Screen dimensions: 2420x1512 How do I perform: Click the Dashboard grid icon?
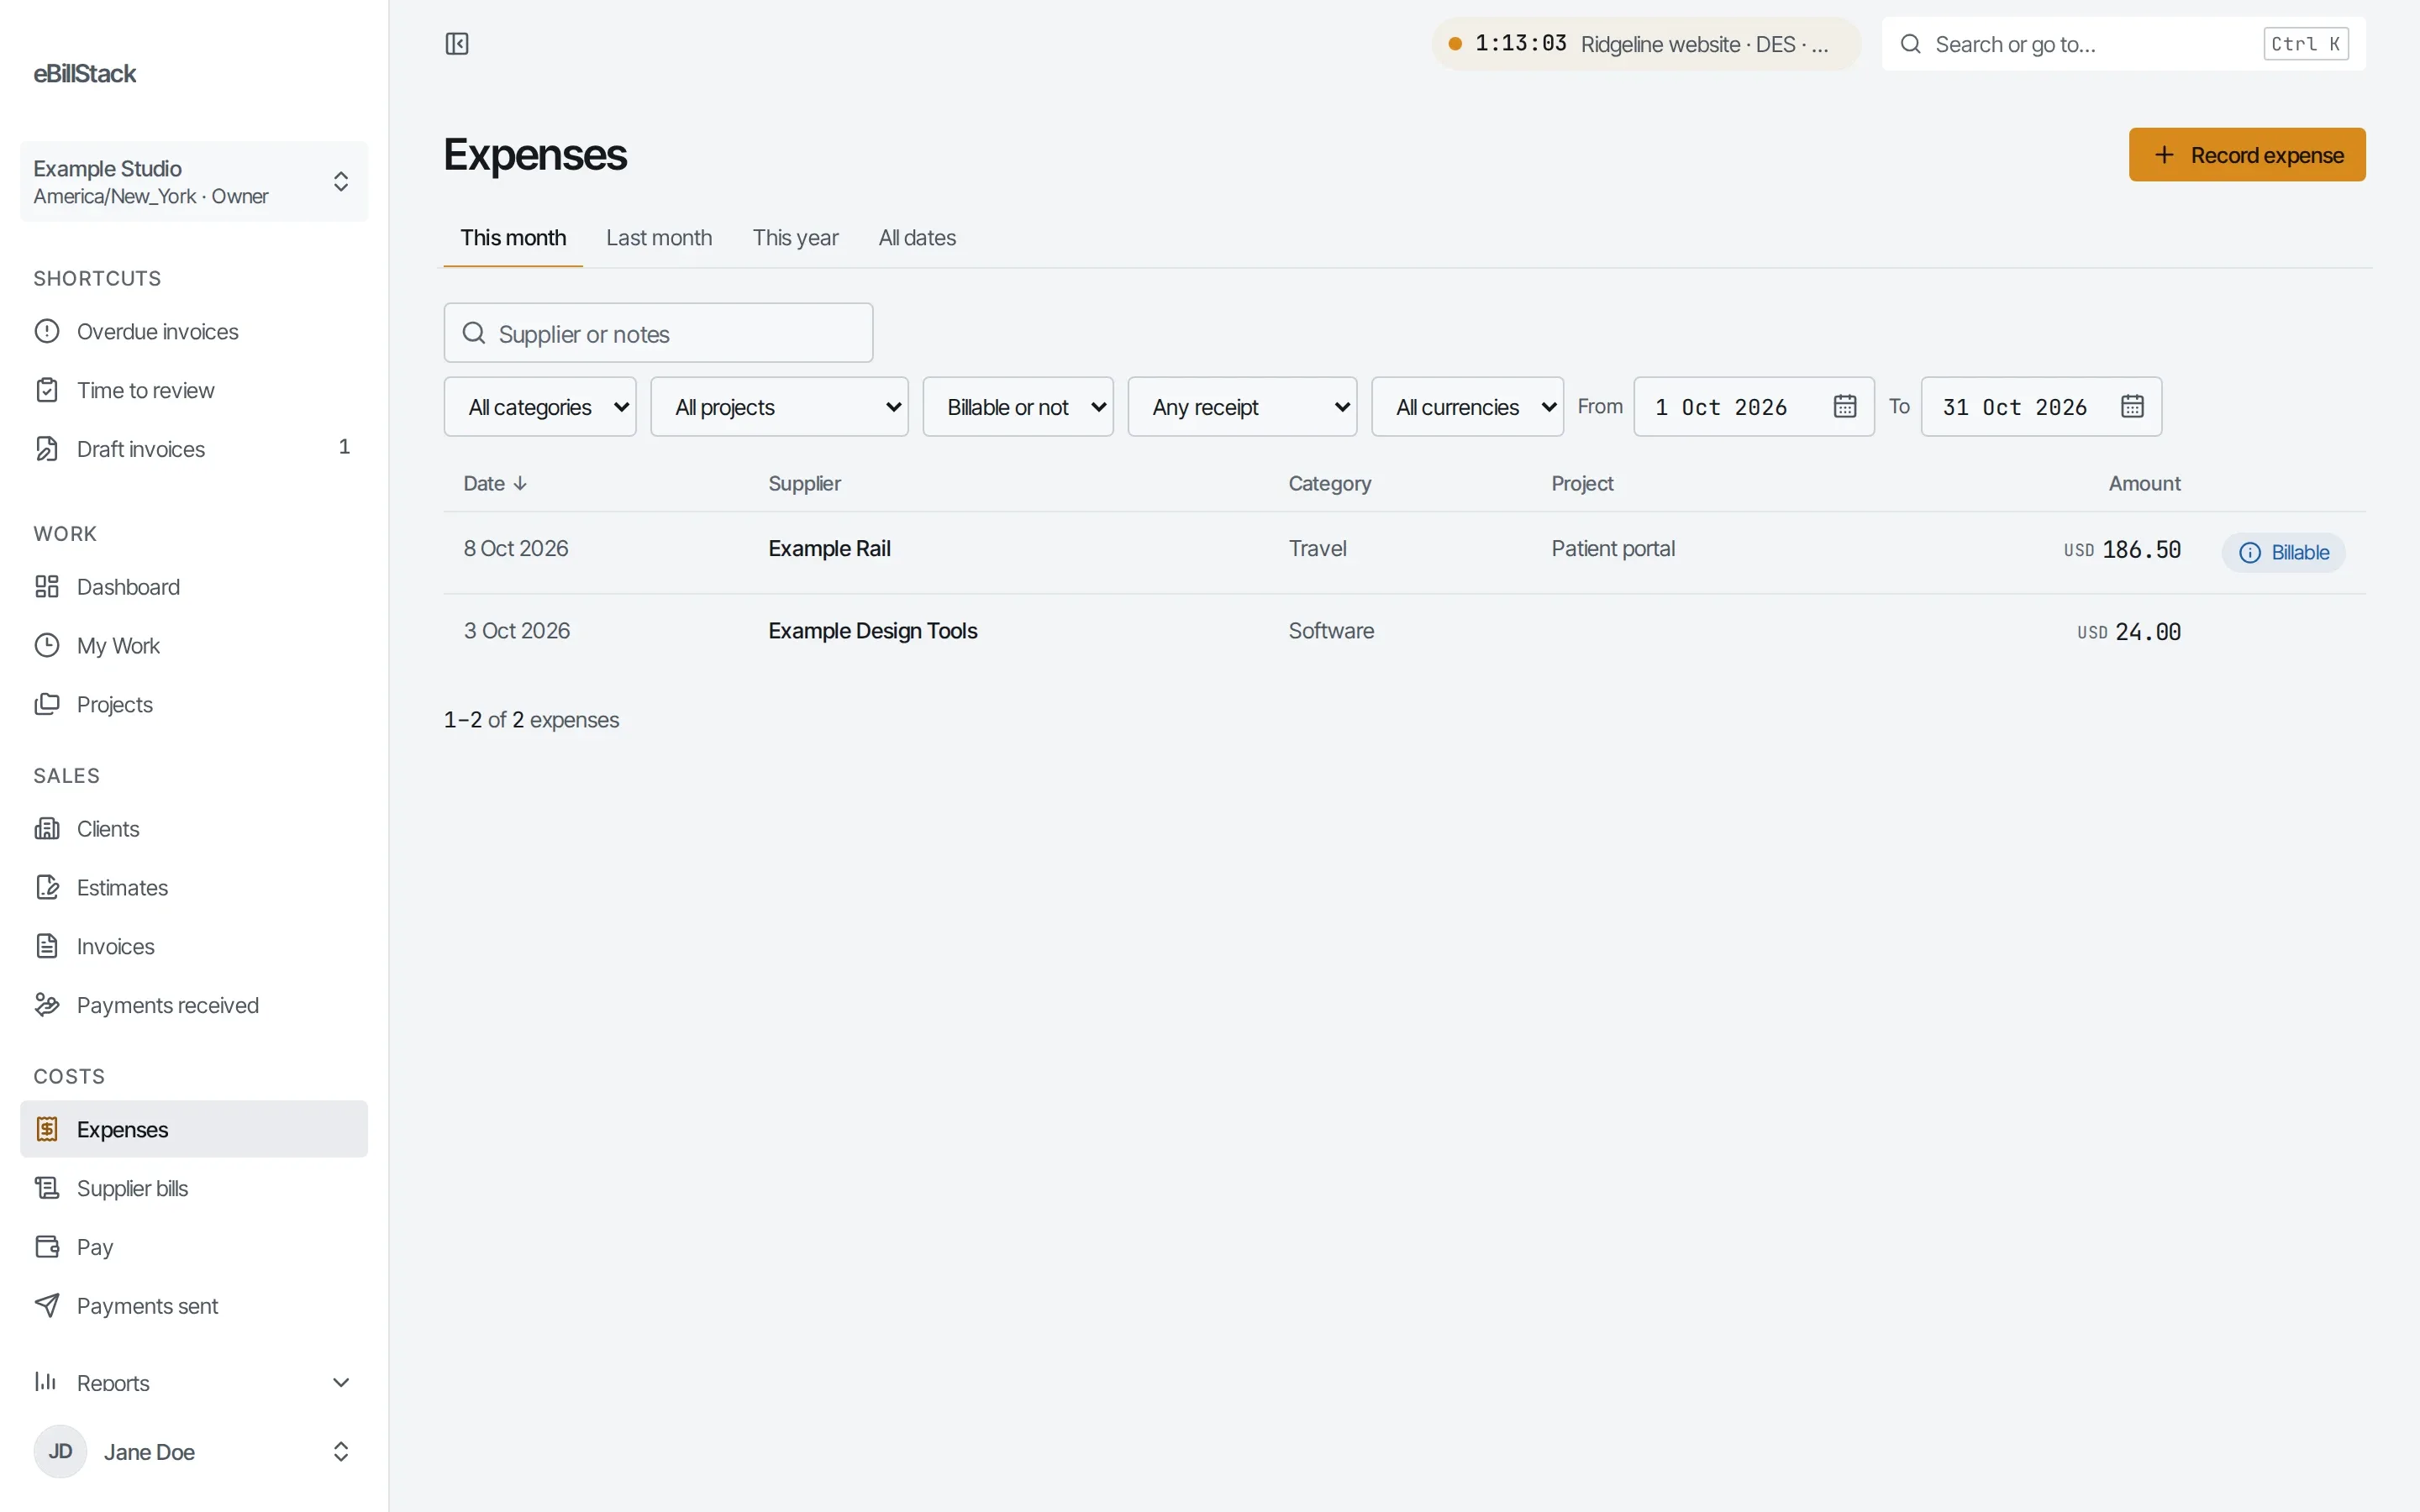pos(47,587)
